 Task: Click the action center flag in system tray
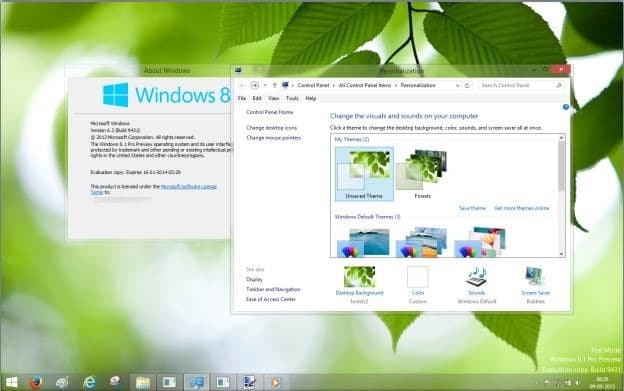(x=548, y=382)
